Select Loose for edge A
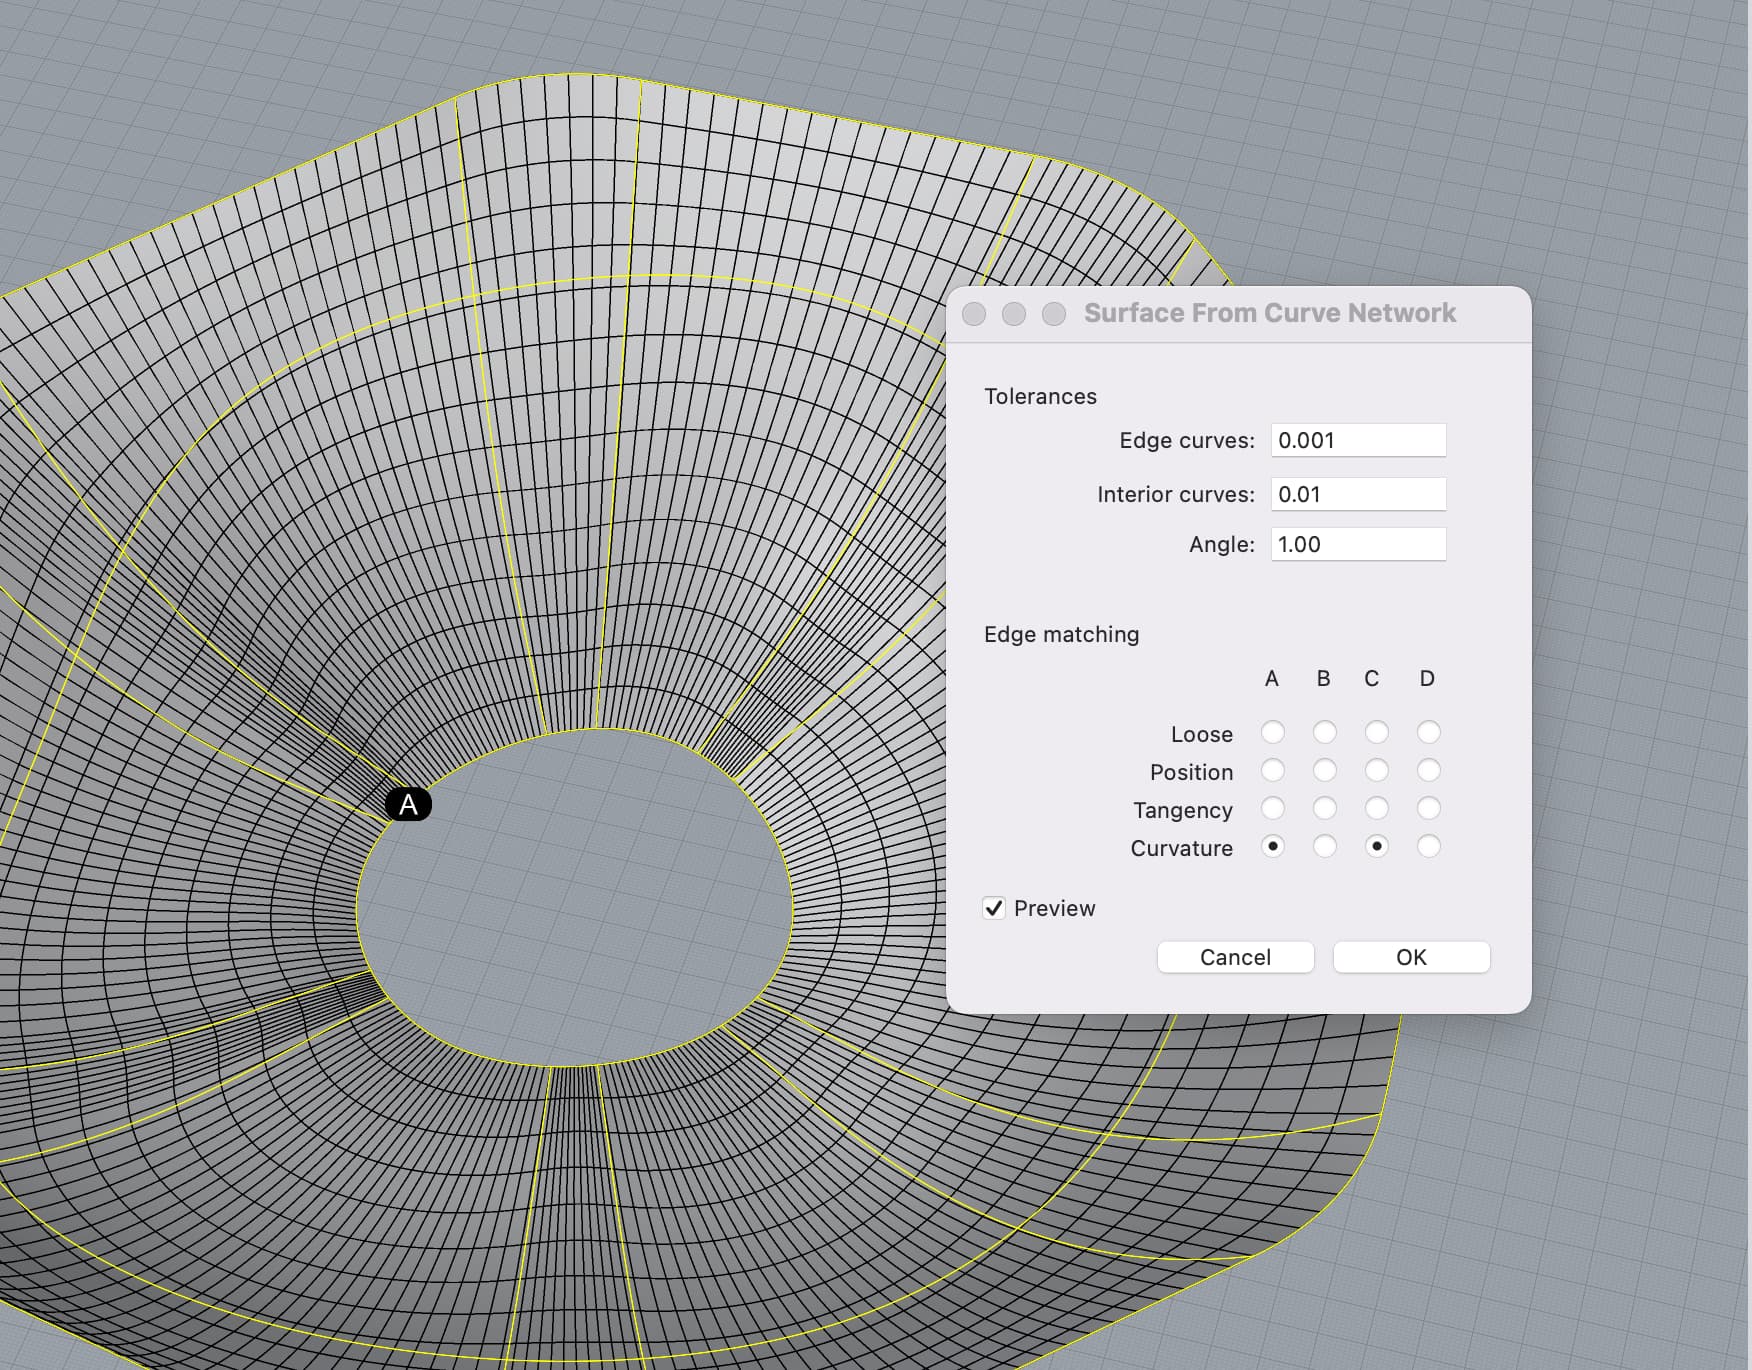 (1272, 733)
